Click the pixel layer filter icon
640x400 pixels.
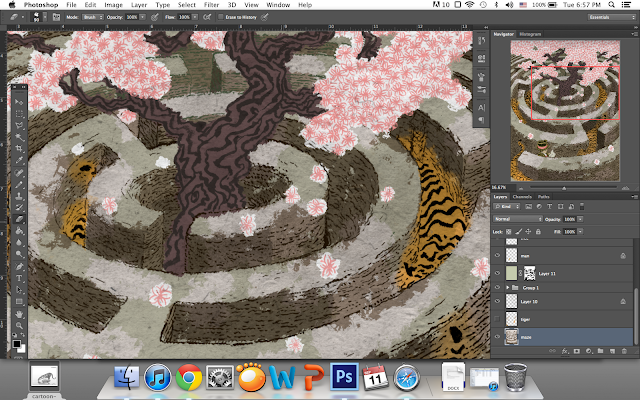point(529,207)
